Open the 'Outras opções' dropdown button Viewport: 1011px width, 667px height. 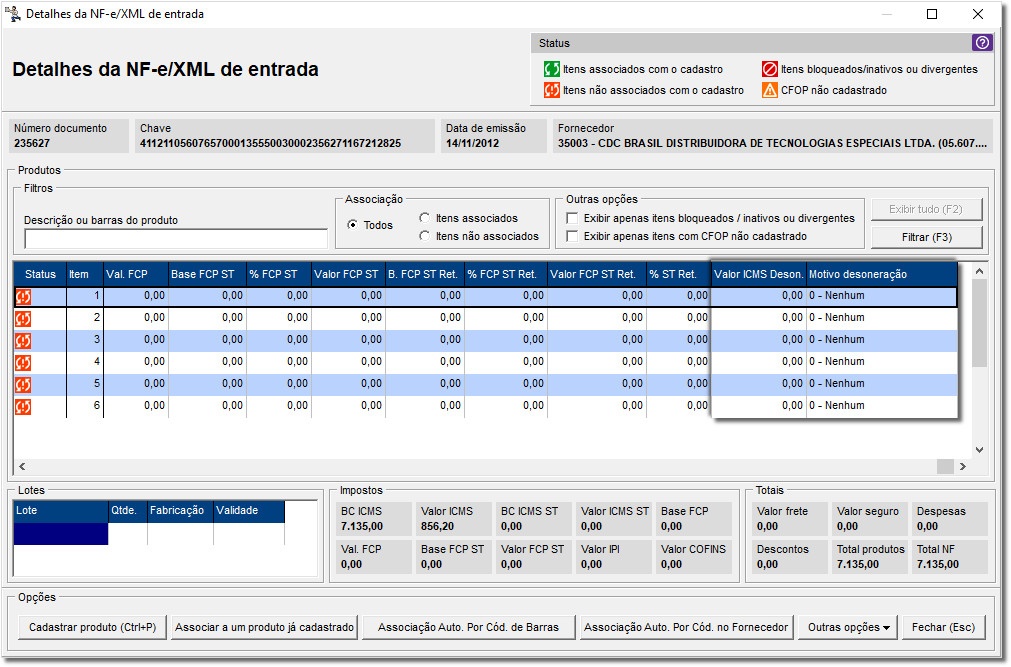point(848,627)
